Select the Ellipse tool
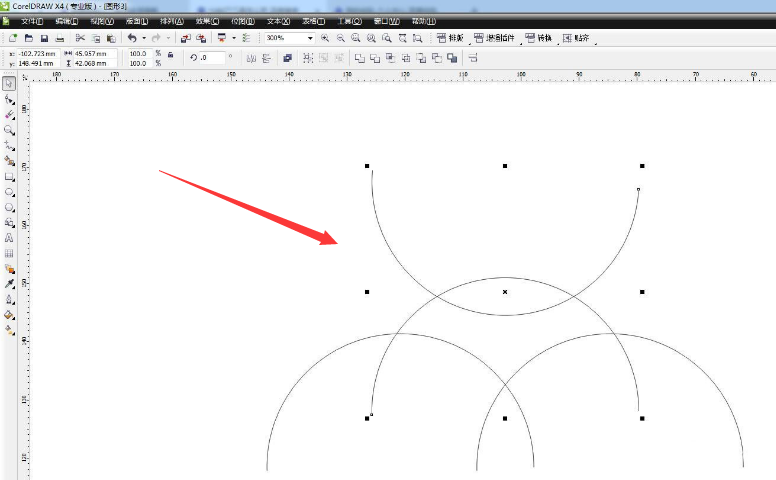Viewport: 776px width, 480px height. 9,191
